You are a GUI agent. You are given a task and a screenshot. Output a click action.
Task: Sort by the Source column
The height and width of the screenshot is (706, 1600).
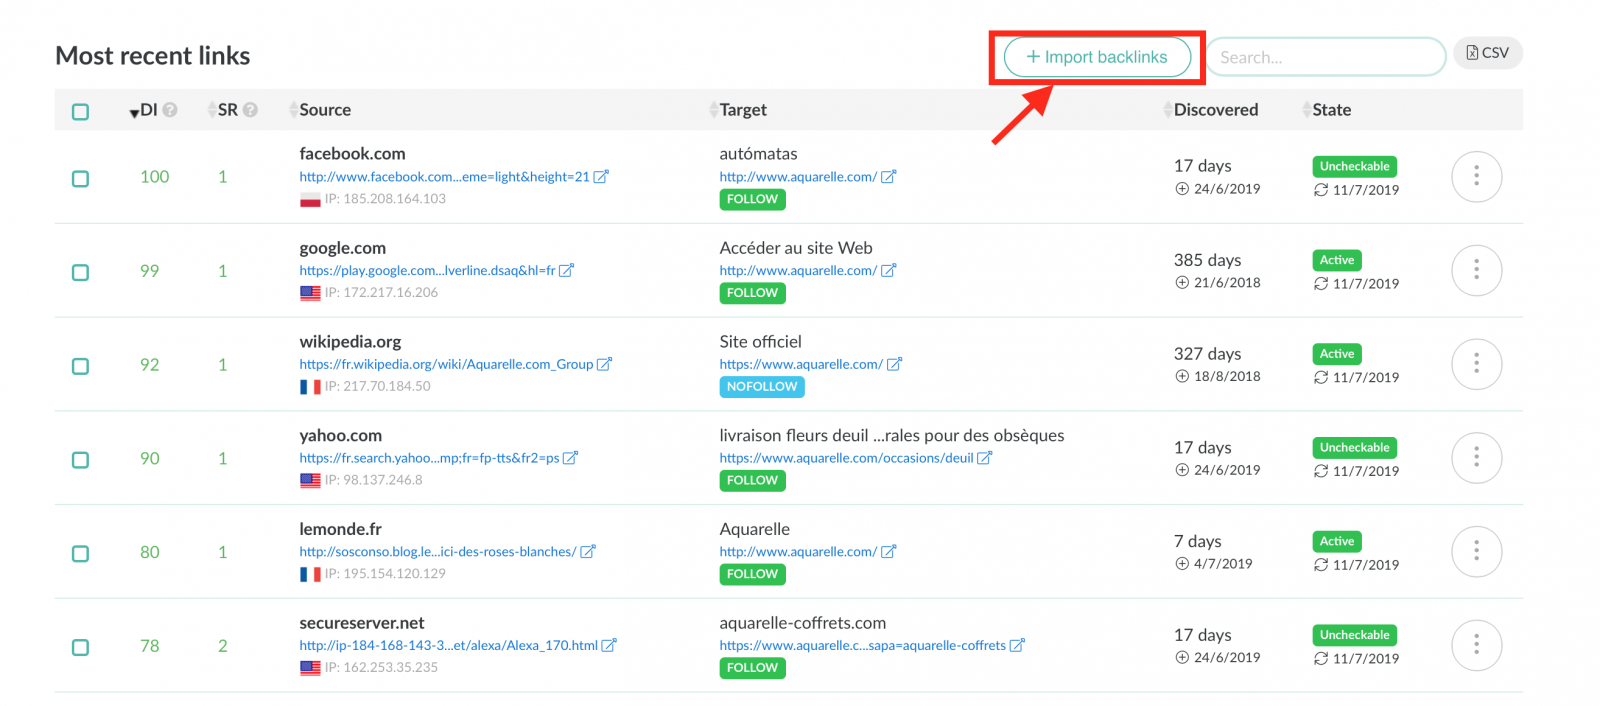click(x=320, y=110)
